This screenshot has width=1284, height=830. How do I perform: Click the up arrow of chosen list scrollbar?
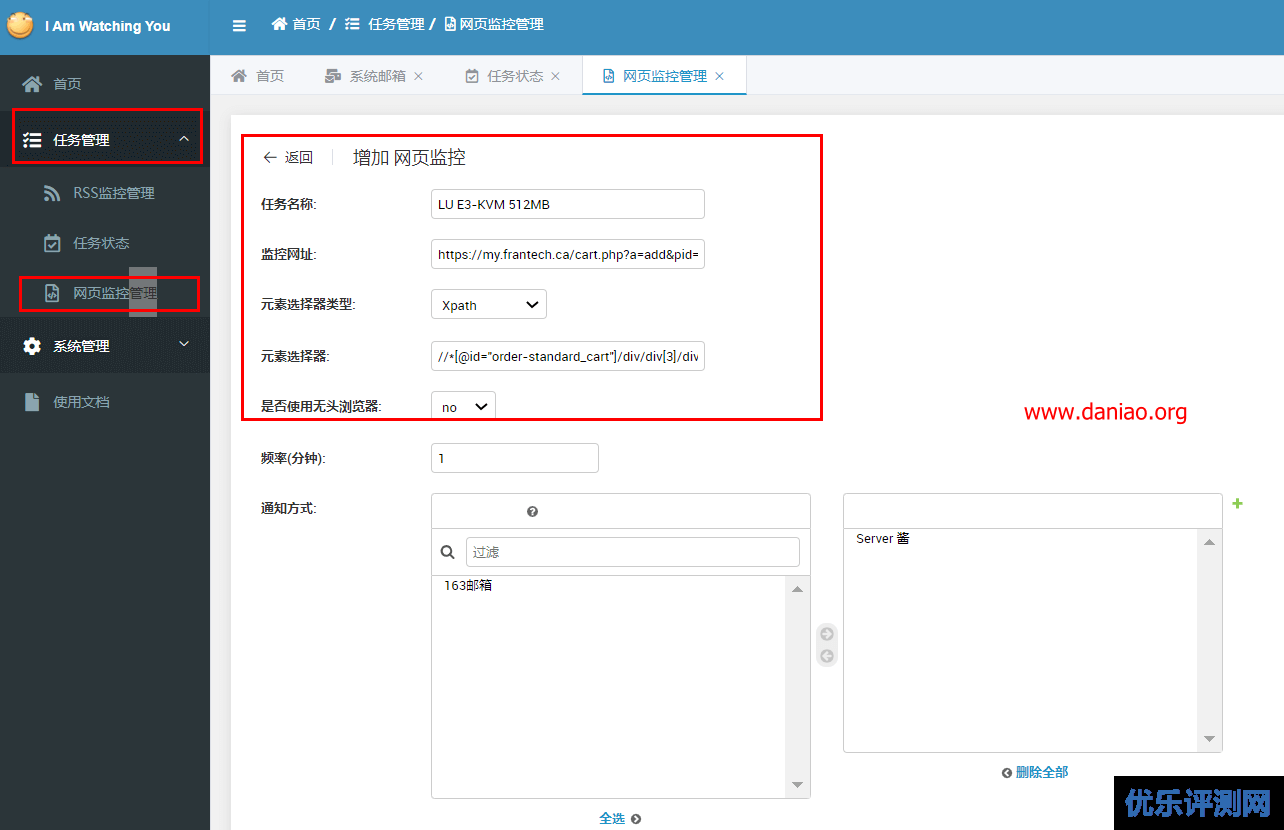(1209, 542)
